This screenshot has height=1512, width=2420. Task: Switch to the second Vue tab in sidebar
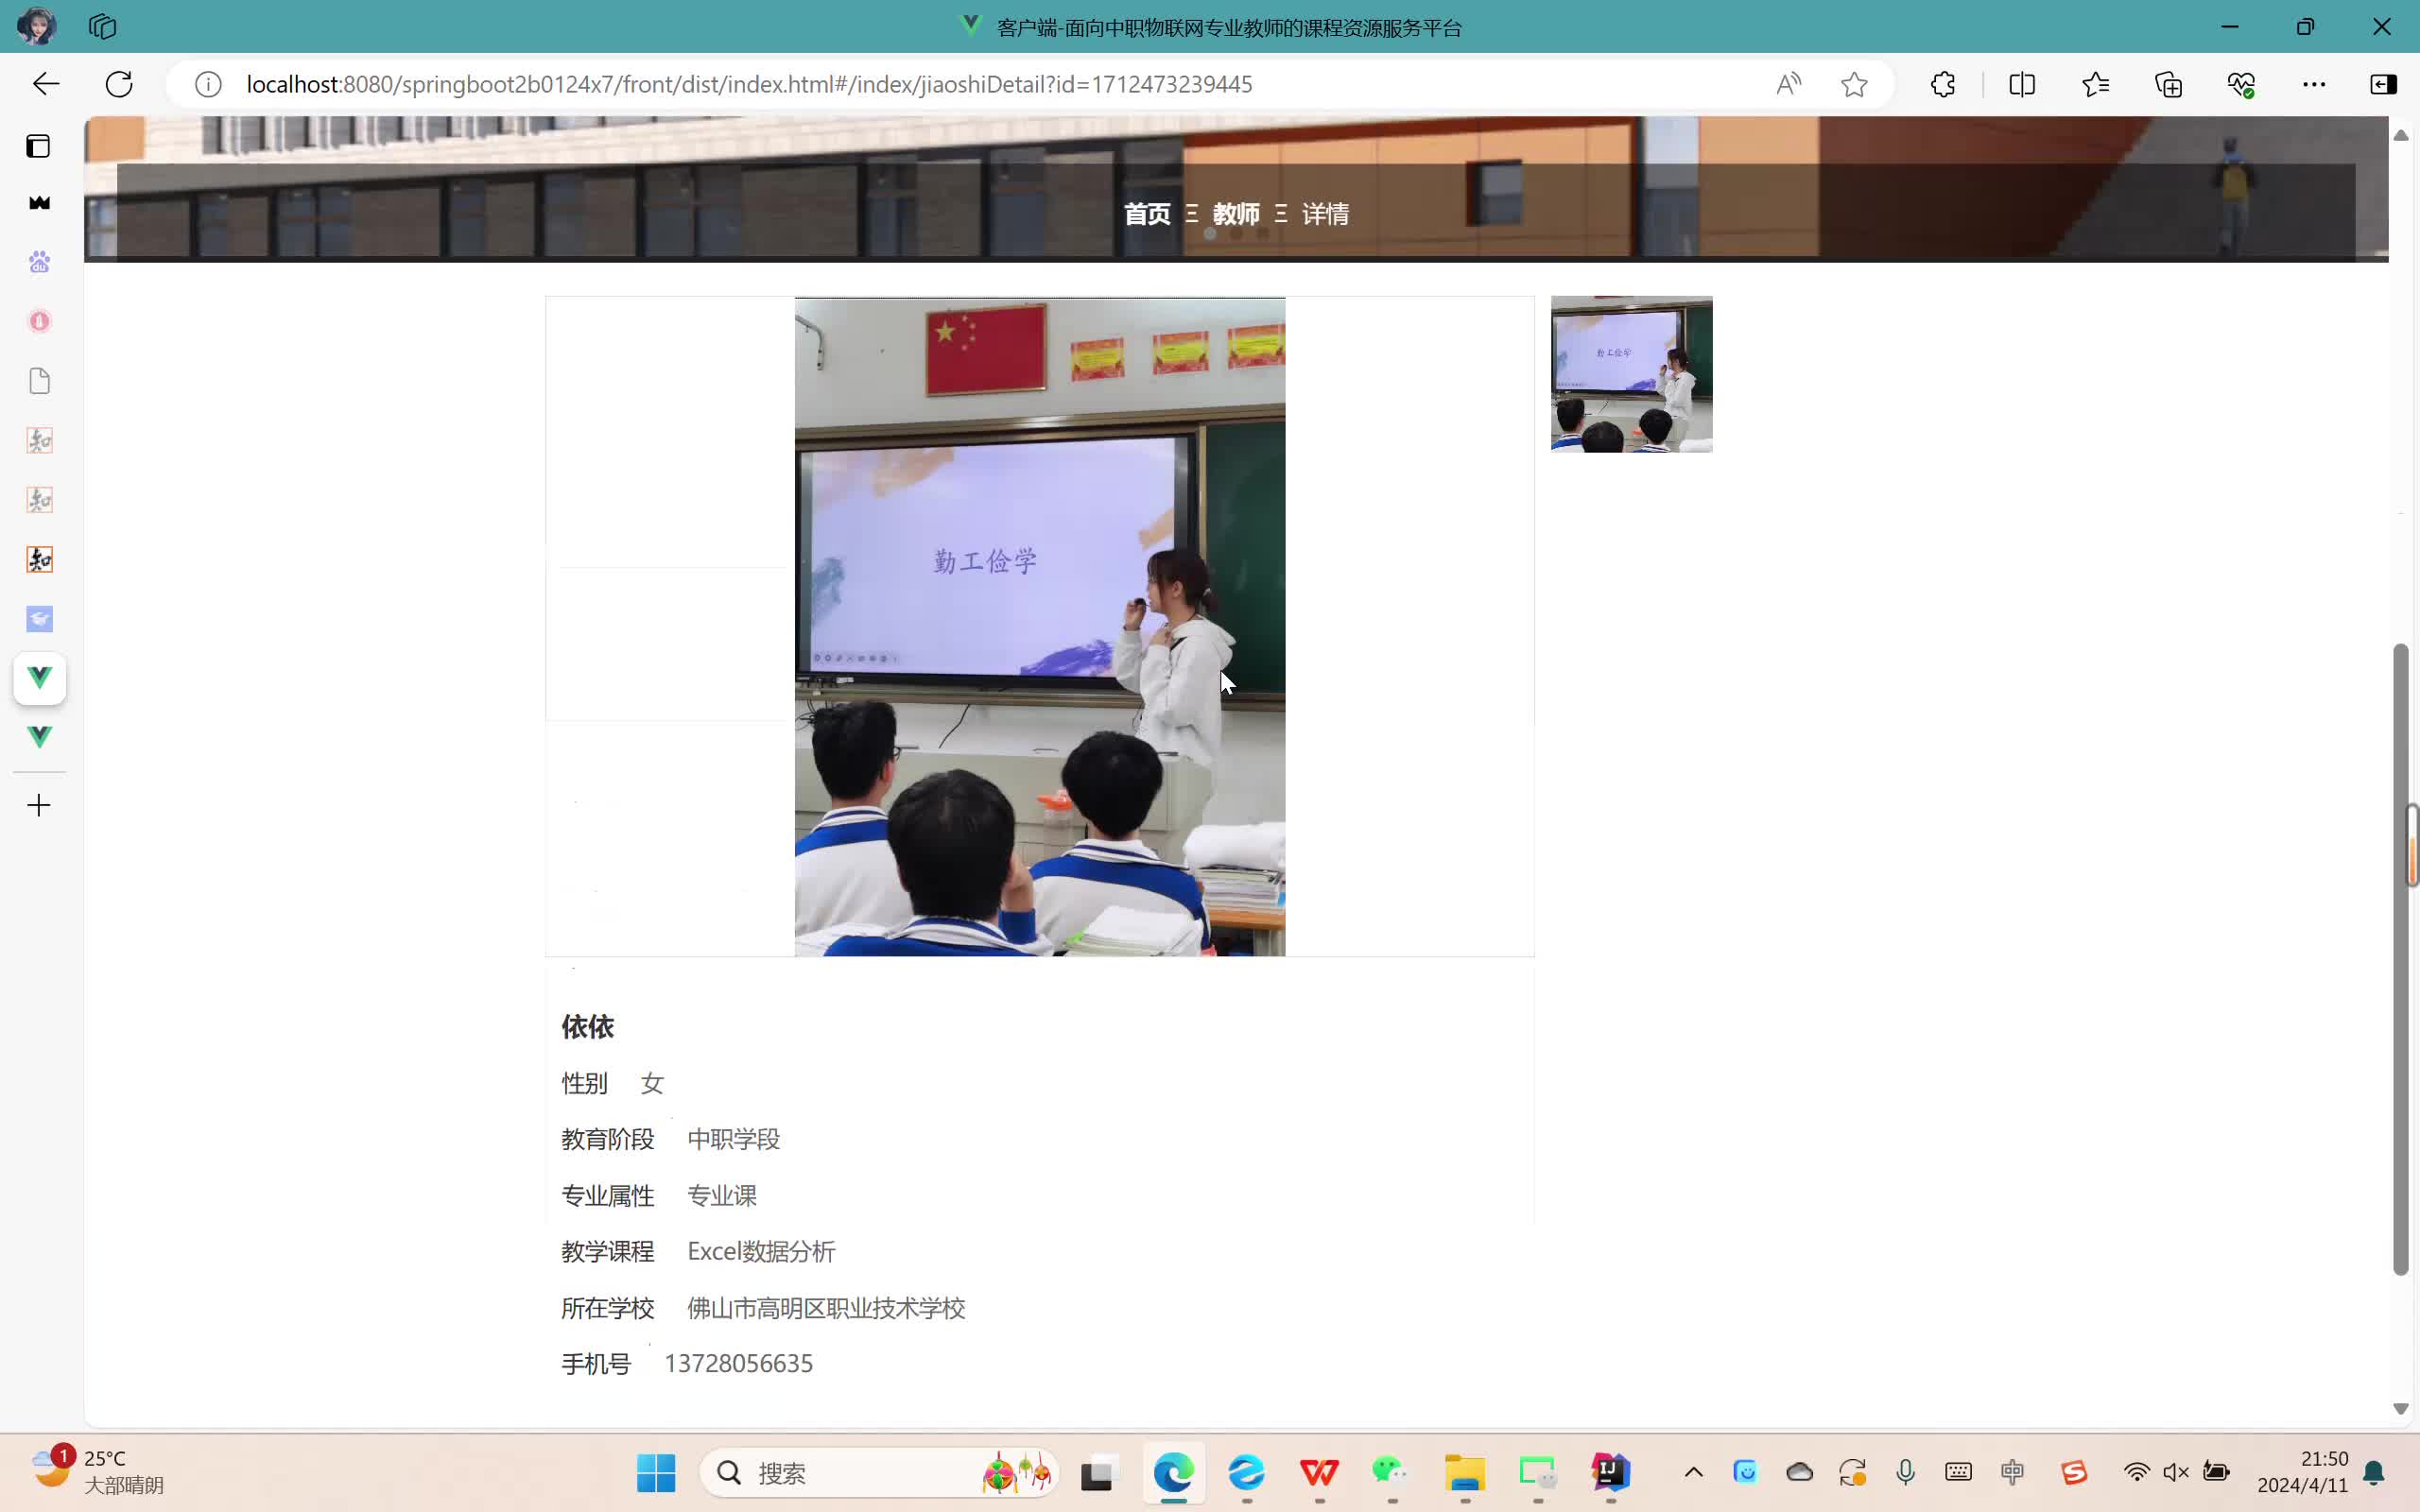pyautogui.click(x=39, y=737)
